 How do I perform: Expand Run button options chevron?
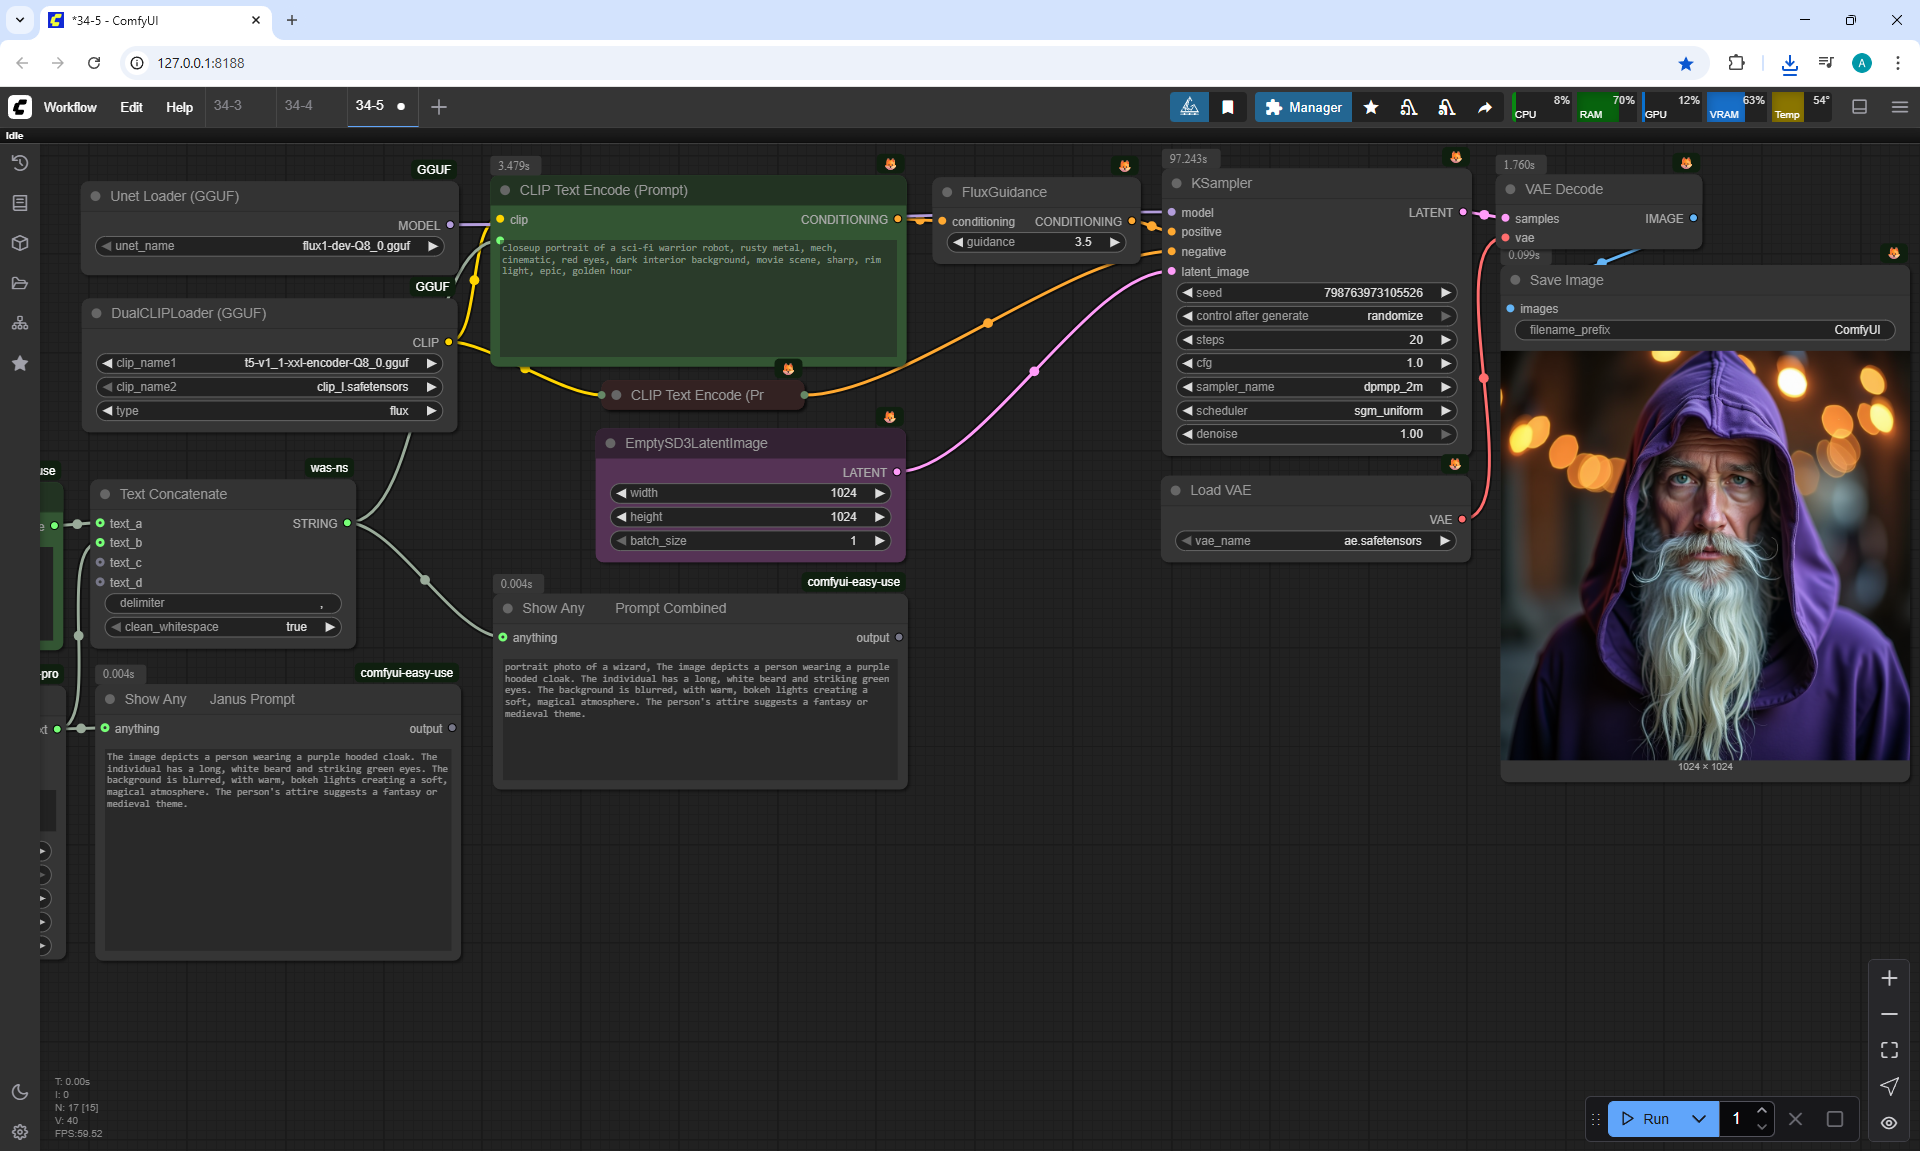pos(1699,1119)
